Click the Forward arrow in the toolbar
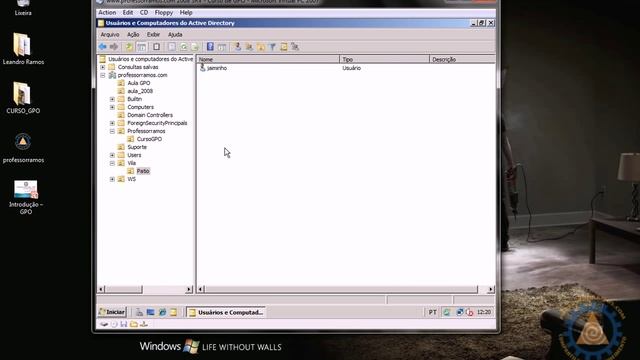Image resolution: width=640 pixels, height=360 pixels. (114, 47)
